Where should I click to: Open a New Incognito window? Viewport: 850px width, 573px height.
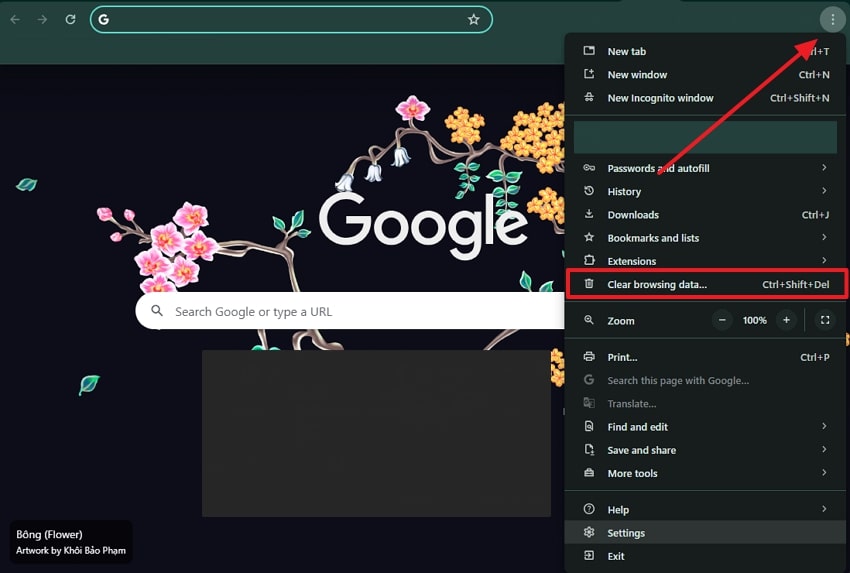[705, 98]
